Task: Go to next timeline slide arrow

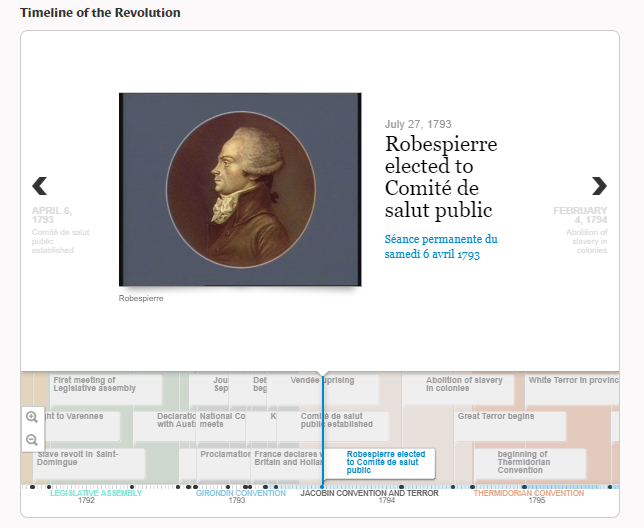Action: (599, 186)
